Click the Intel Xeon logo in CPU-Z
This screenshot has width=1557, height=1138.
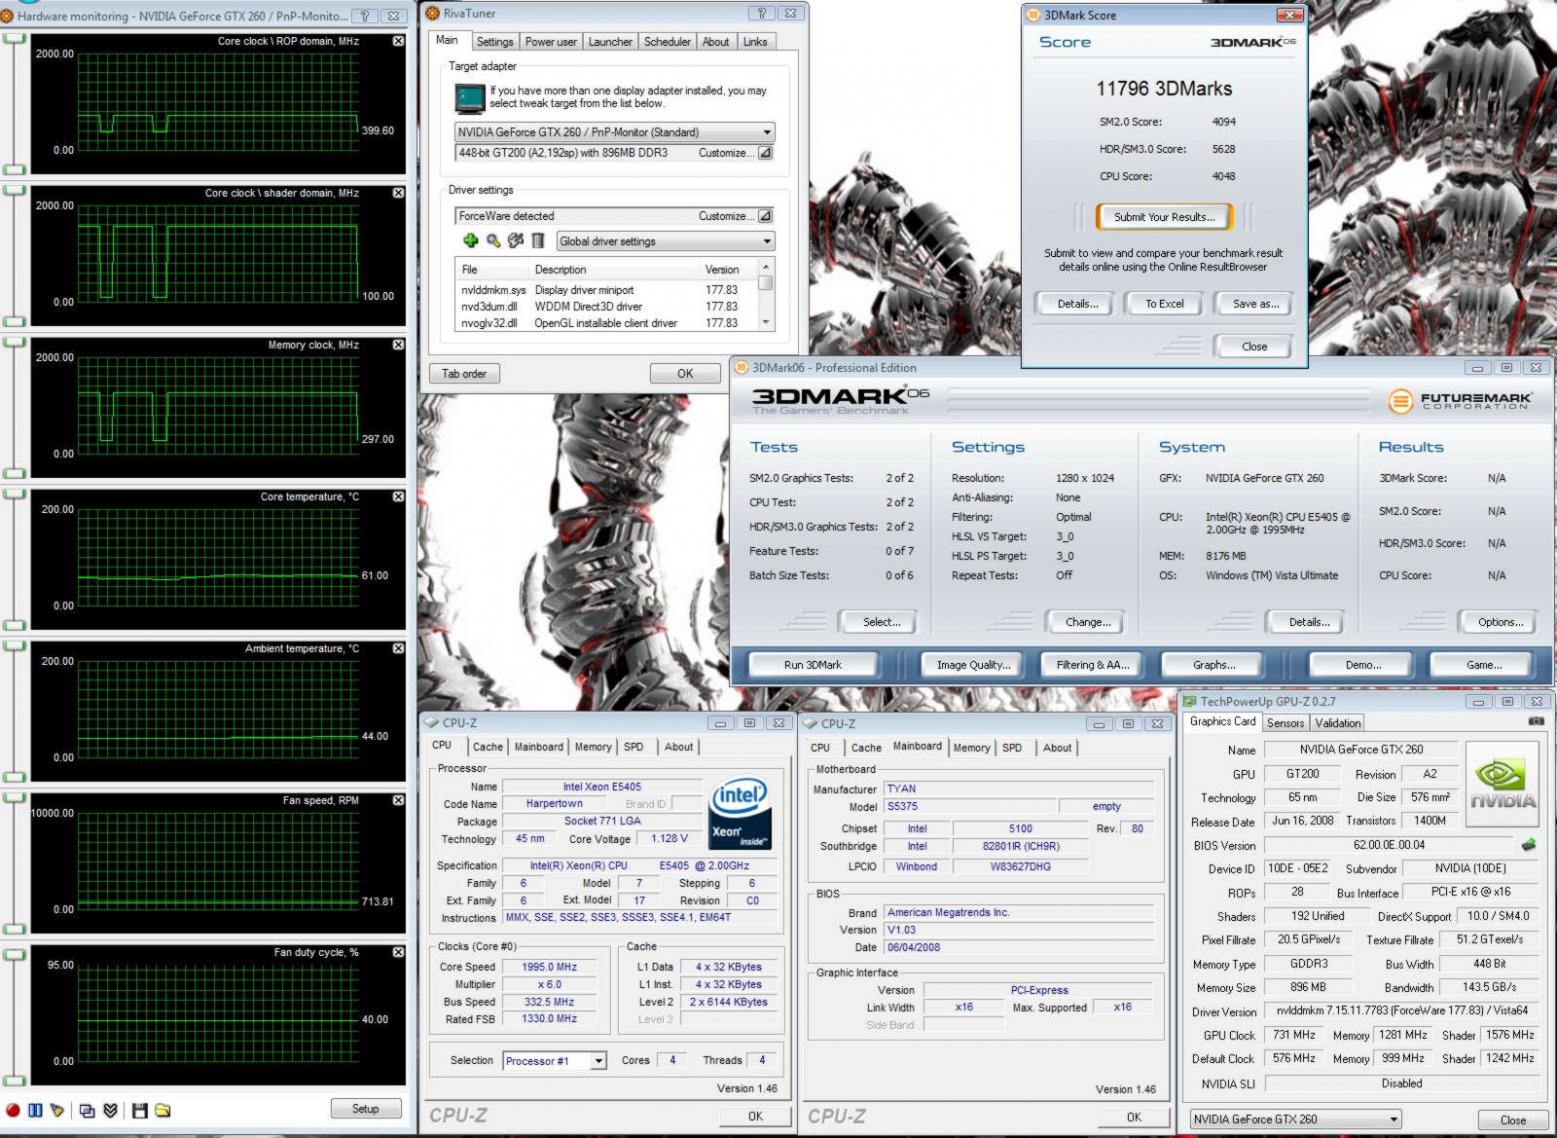pos(739,813)
